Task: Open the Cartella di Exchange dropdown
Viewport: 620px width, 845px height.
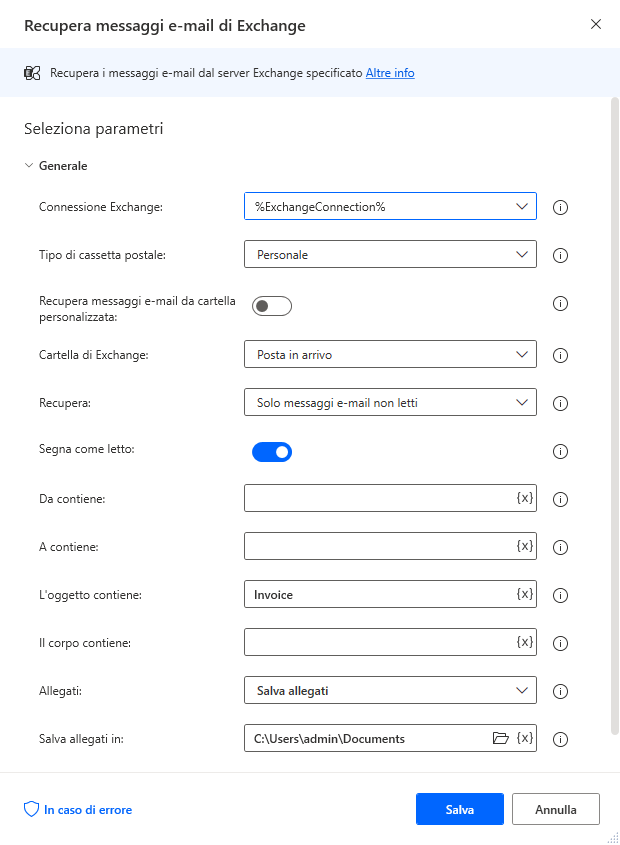Action: 390,354
